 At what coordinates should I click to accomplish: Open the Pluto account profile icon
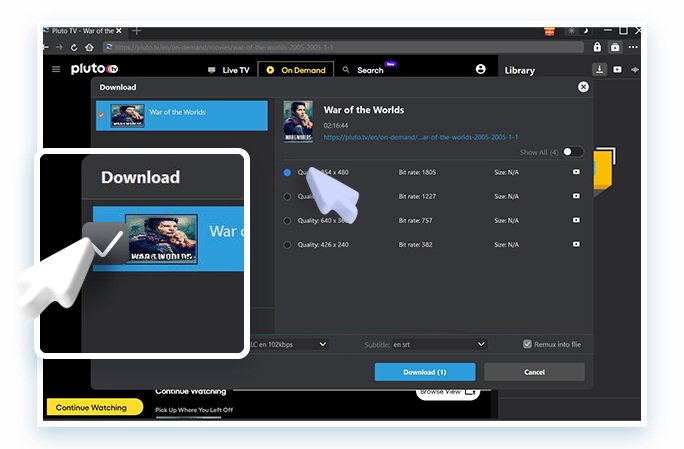[x=480, y=69]
